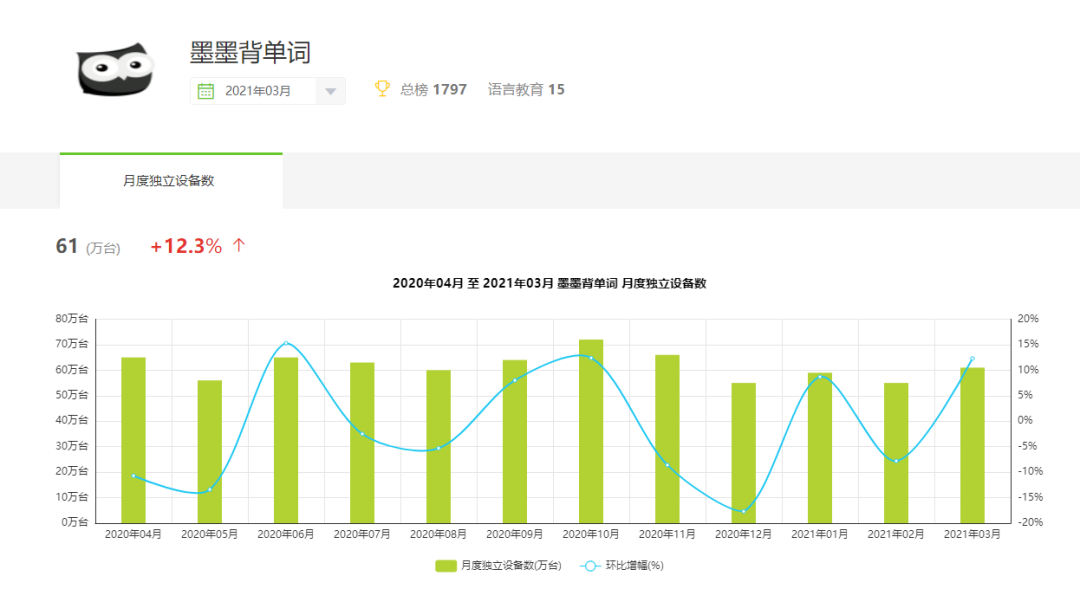1080x589 pixels.
Task: Click the -20% right axis label
Action: pos(1030,522)
